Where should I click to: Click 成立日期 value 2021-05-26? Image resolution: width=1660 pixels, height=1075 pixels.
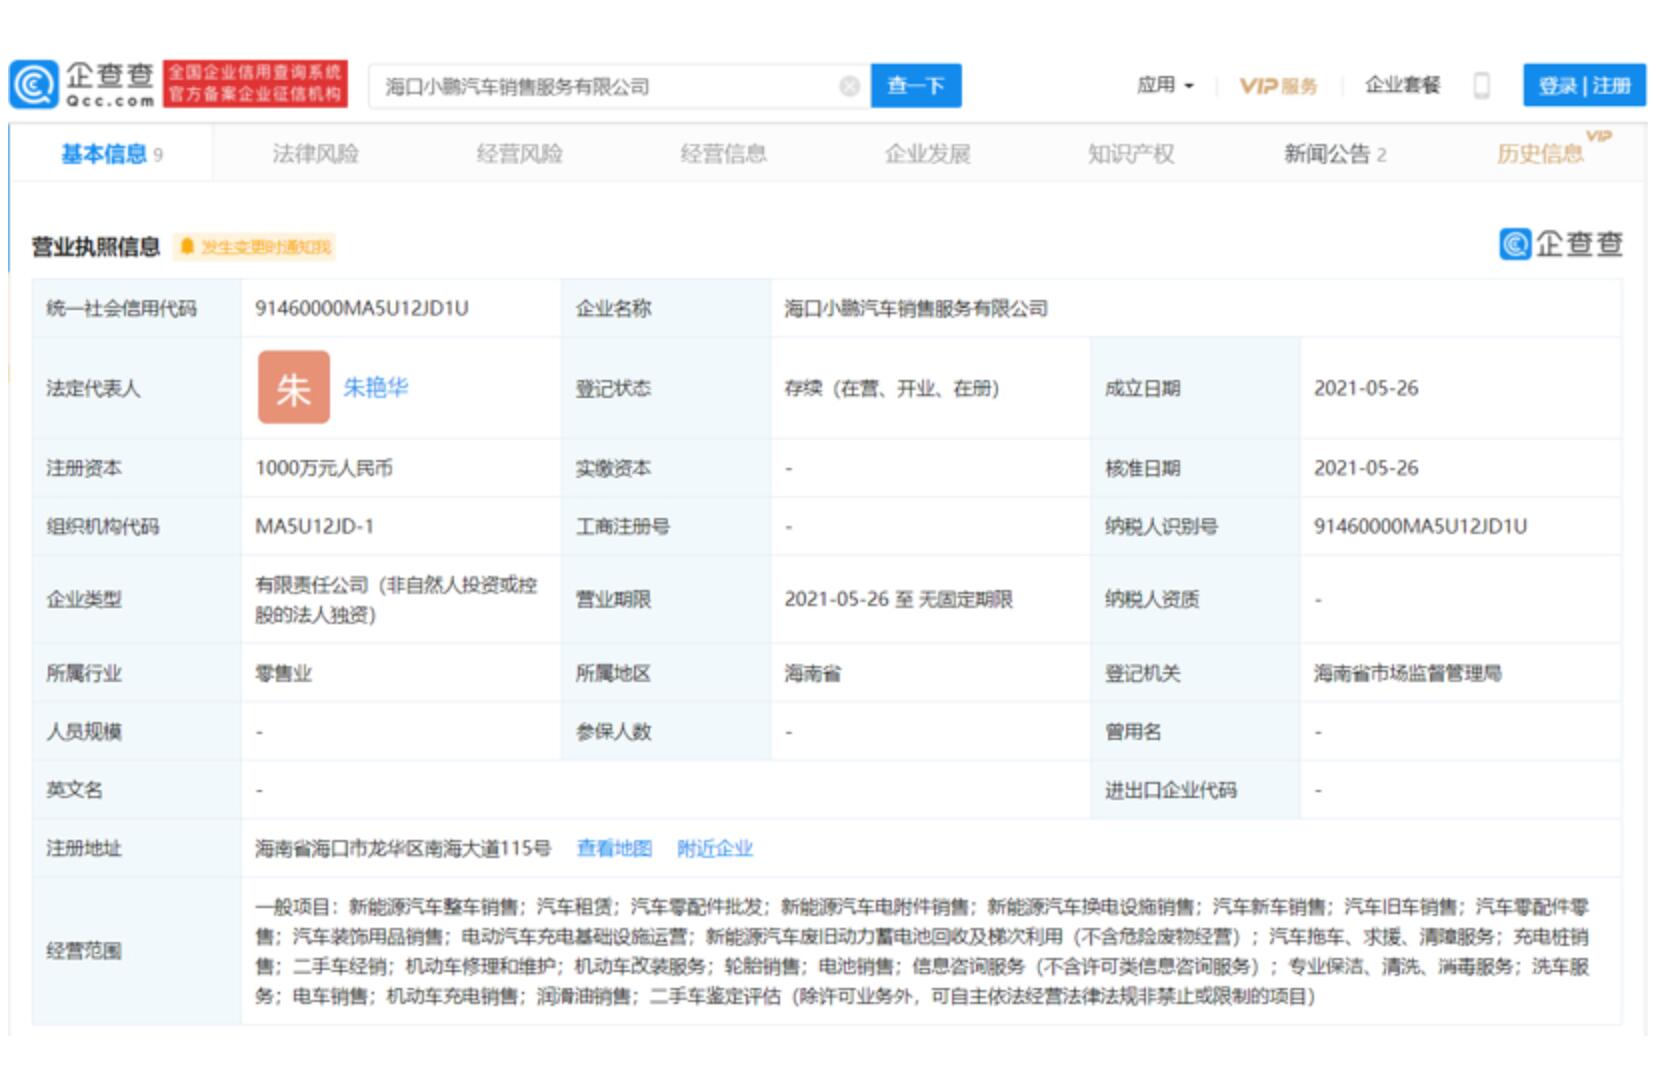(1366, 388)
